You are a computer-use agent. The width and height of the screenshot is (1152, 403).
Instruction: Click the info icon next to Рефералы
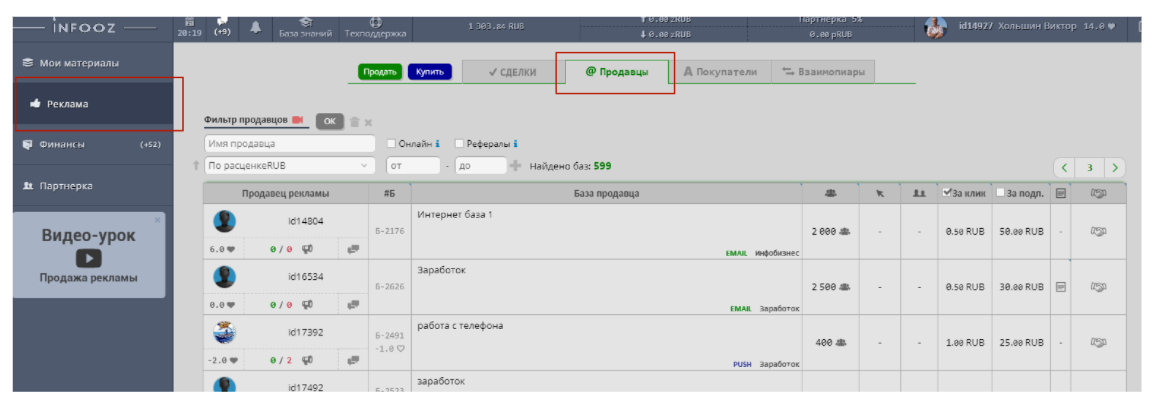coord(516,144)
